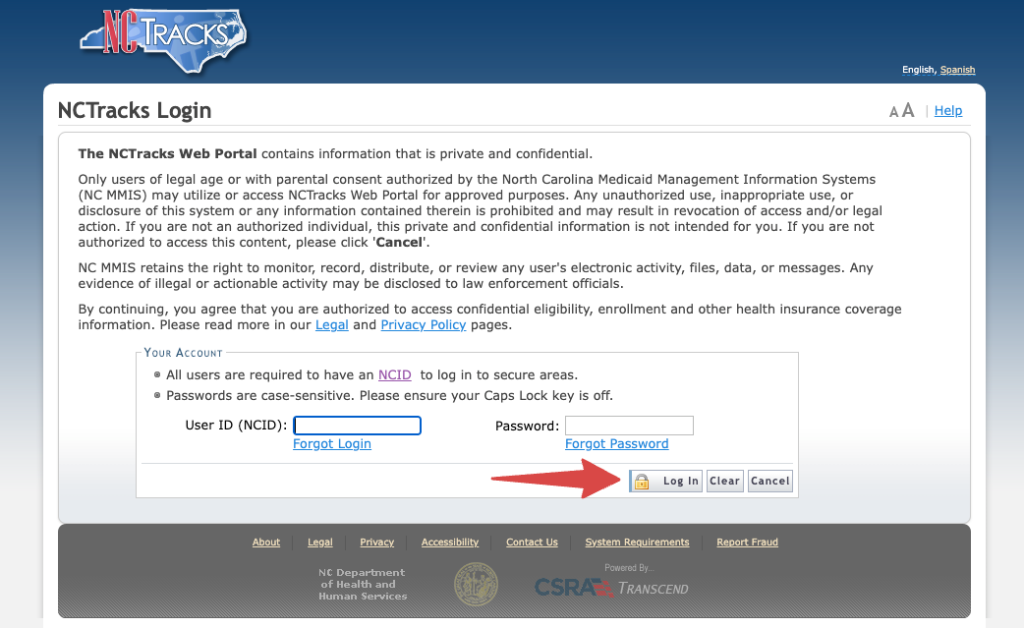Screen dimensions: 1024x628
Task: View the System Requirements page
Action: (637, 542)
